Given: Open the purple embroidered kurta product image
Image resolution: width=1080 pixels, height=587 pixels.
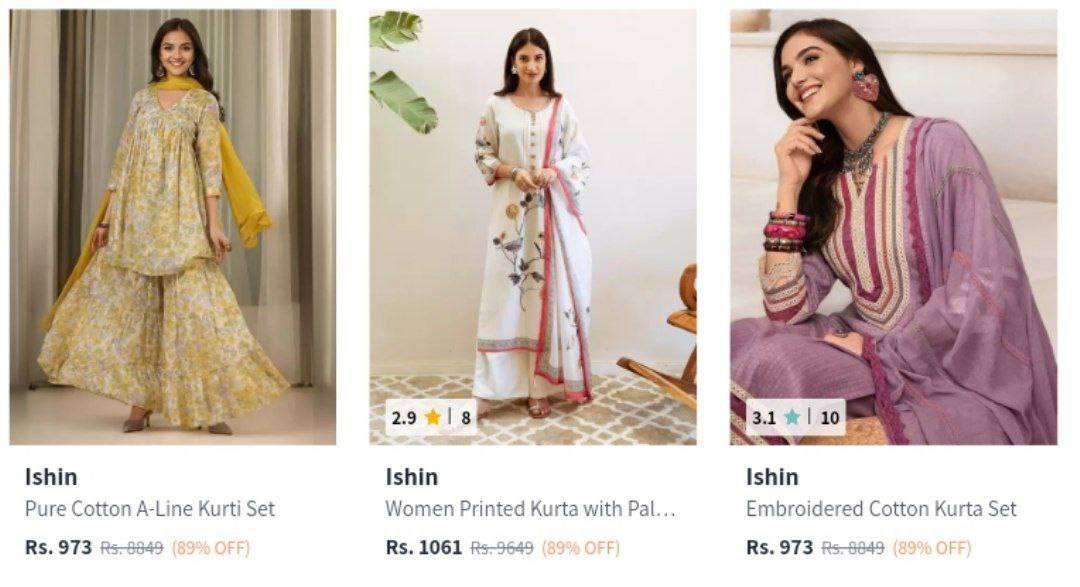Looking at the screenshot, I should 893,227.
